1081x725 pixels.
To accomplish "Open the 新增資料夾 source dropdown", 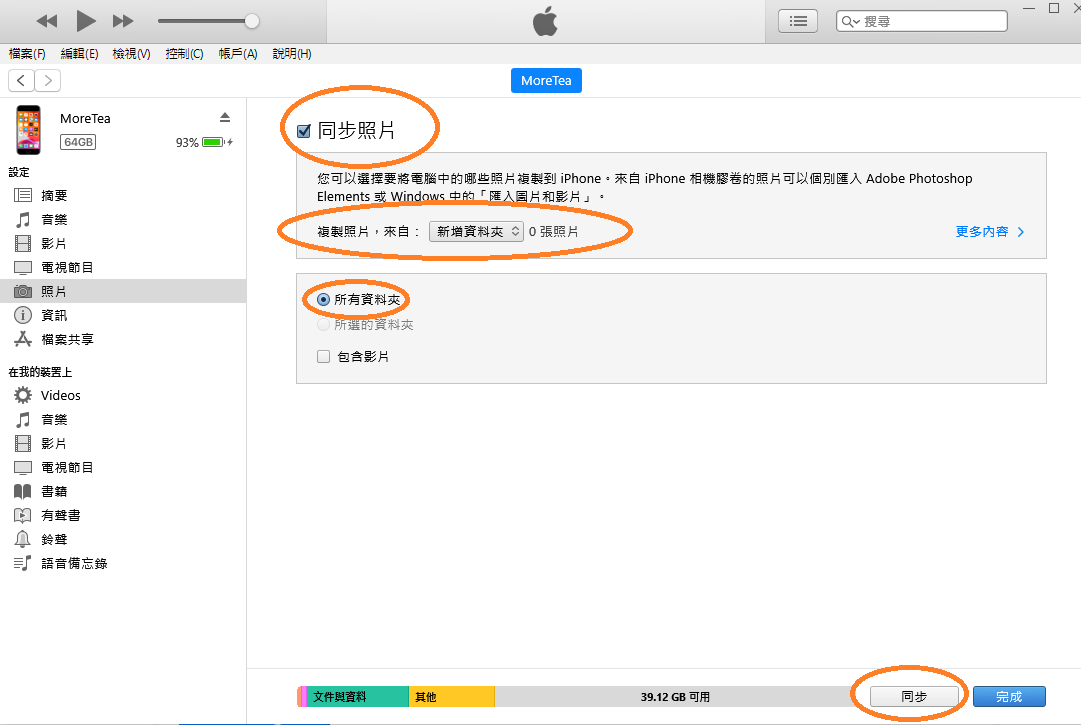I will click(x=476, y=232).
